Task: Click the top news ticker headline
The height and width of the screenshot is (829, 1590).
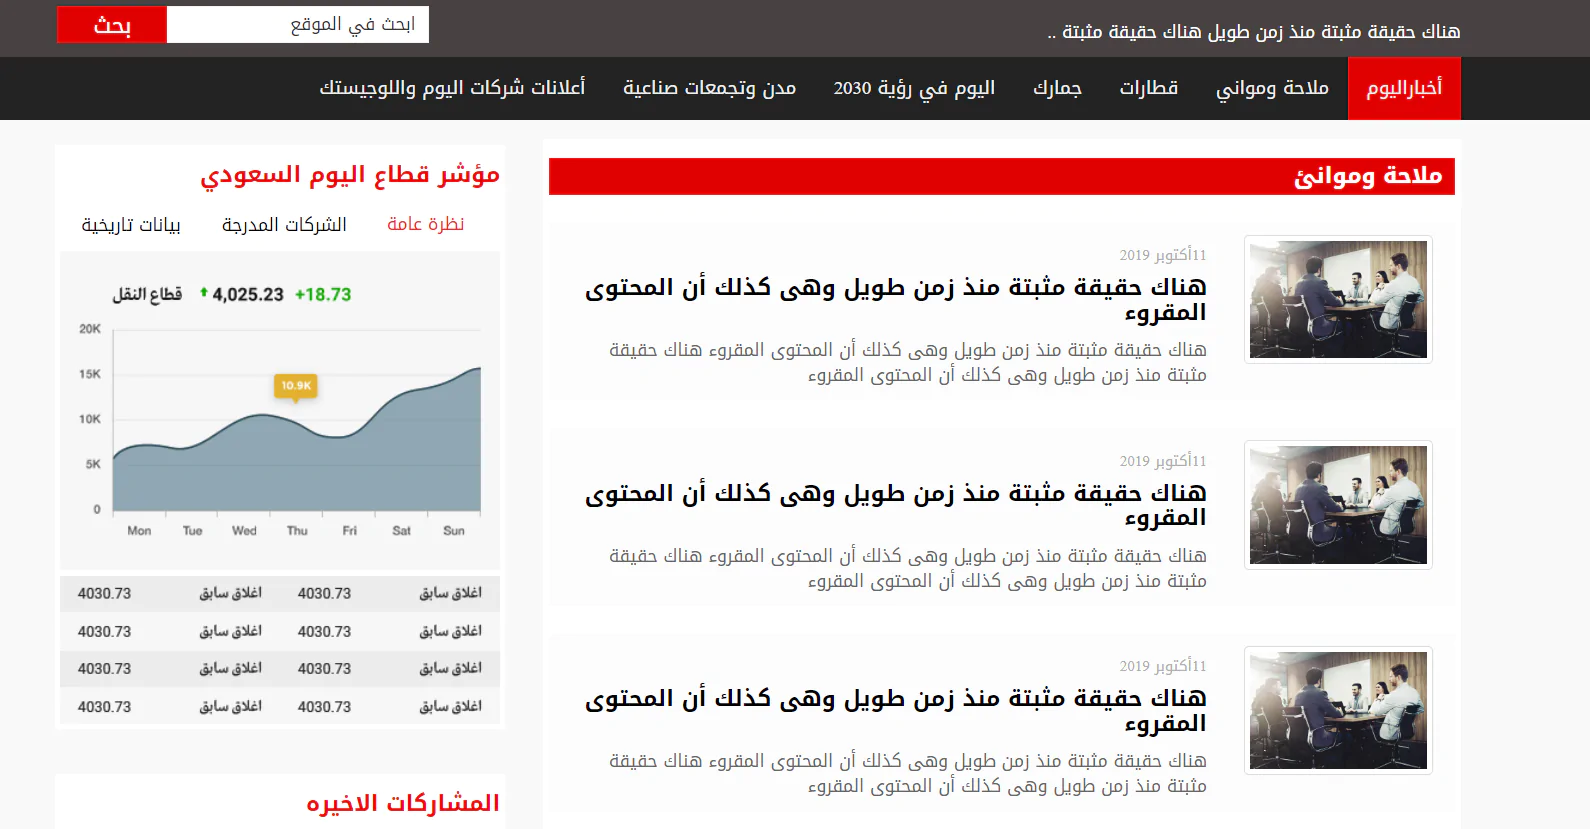Action: point(1253,32)
